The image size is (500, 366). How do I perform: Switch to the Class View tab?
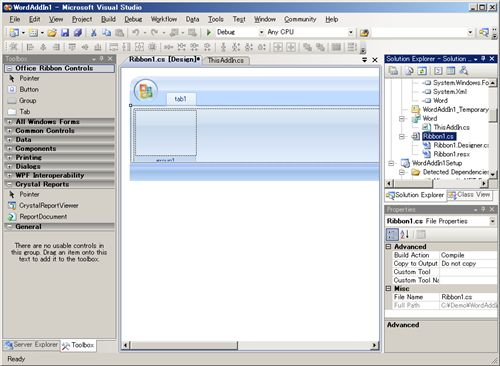tap(469, 195)
